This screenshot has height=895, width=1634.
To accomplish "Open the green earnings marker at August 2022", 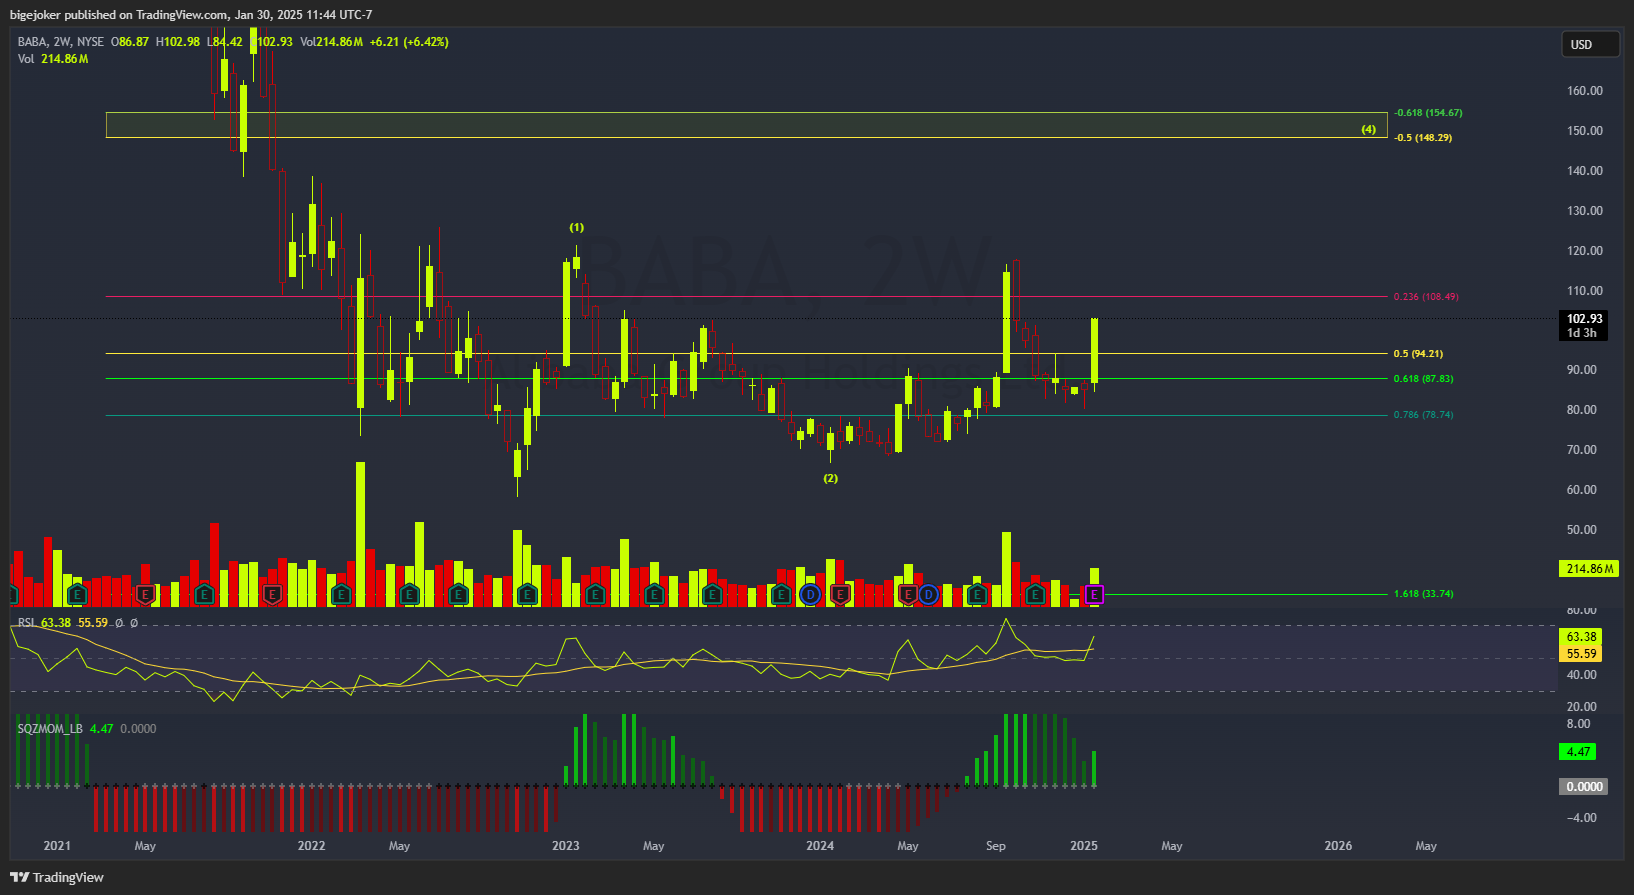I will [x=458, y=595].
